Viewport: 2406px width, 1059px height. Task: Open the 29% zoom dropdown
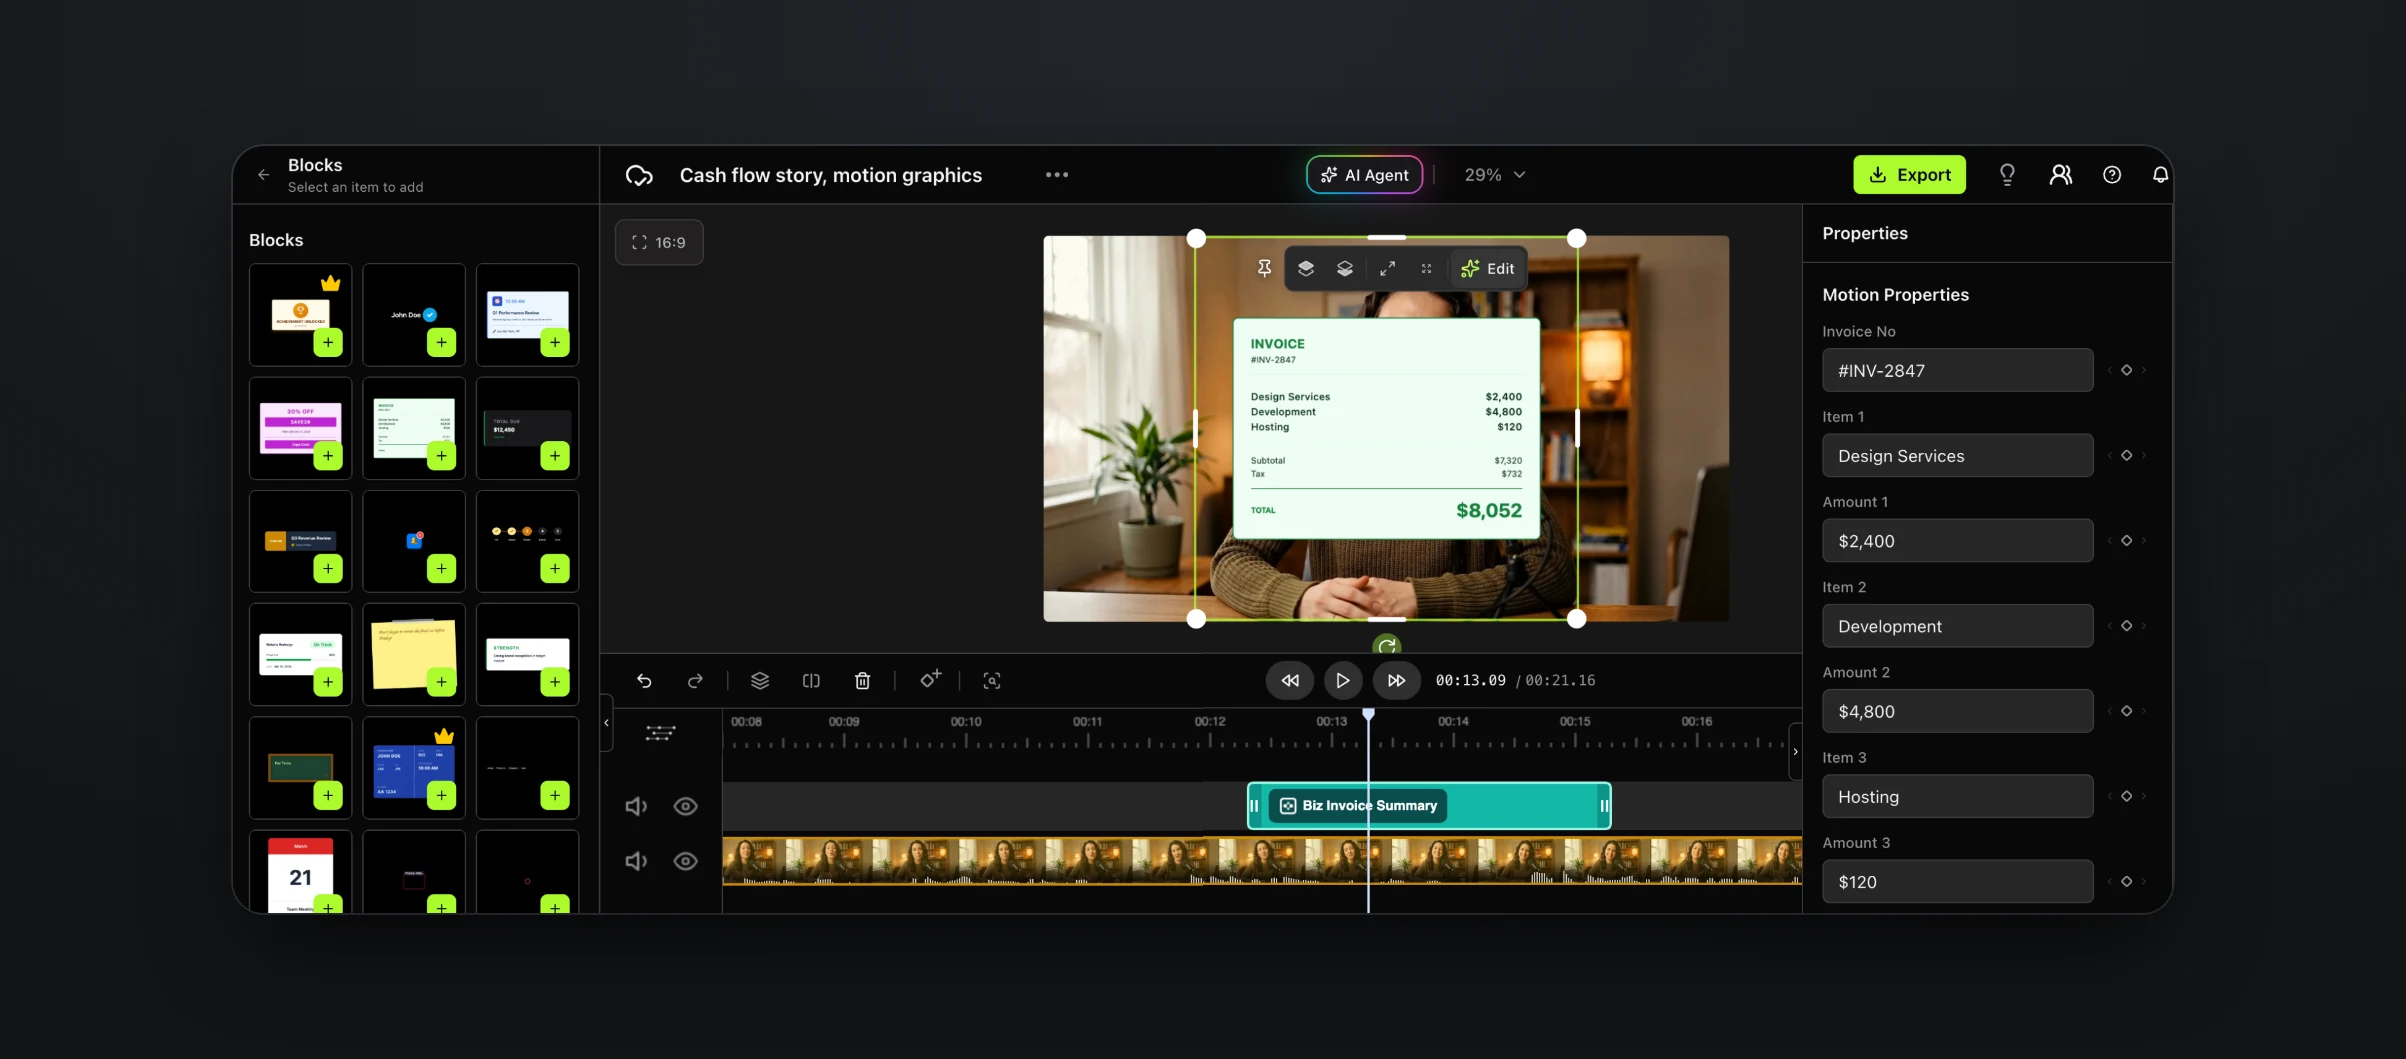(x=1495, y=175)
